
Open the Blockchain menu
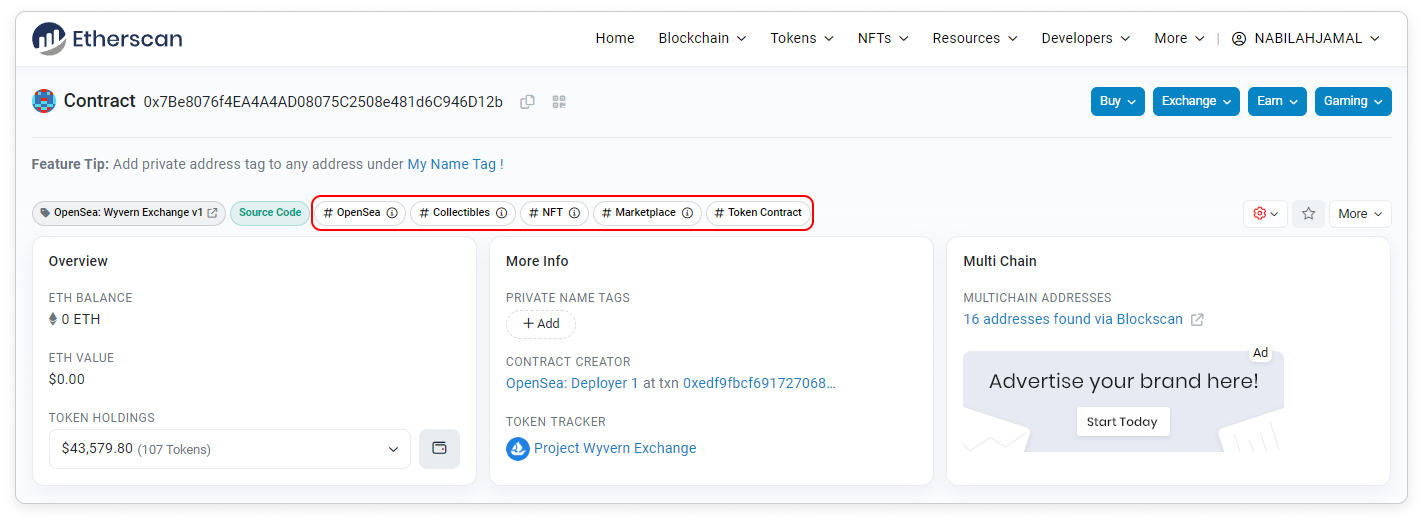[702, 38]
